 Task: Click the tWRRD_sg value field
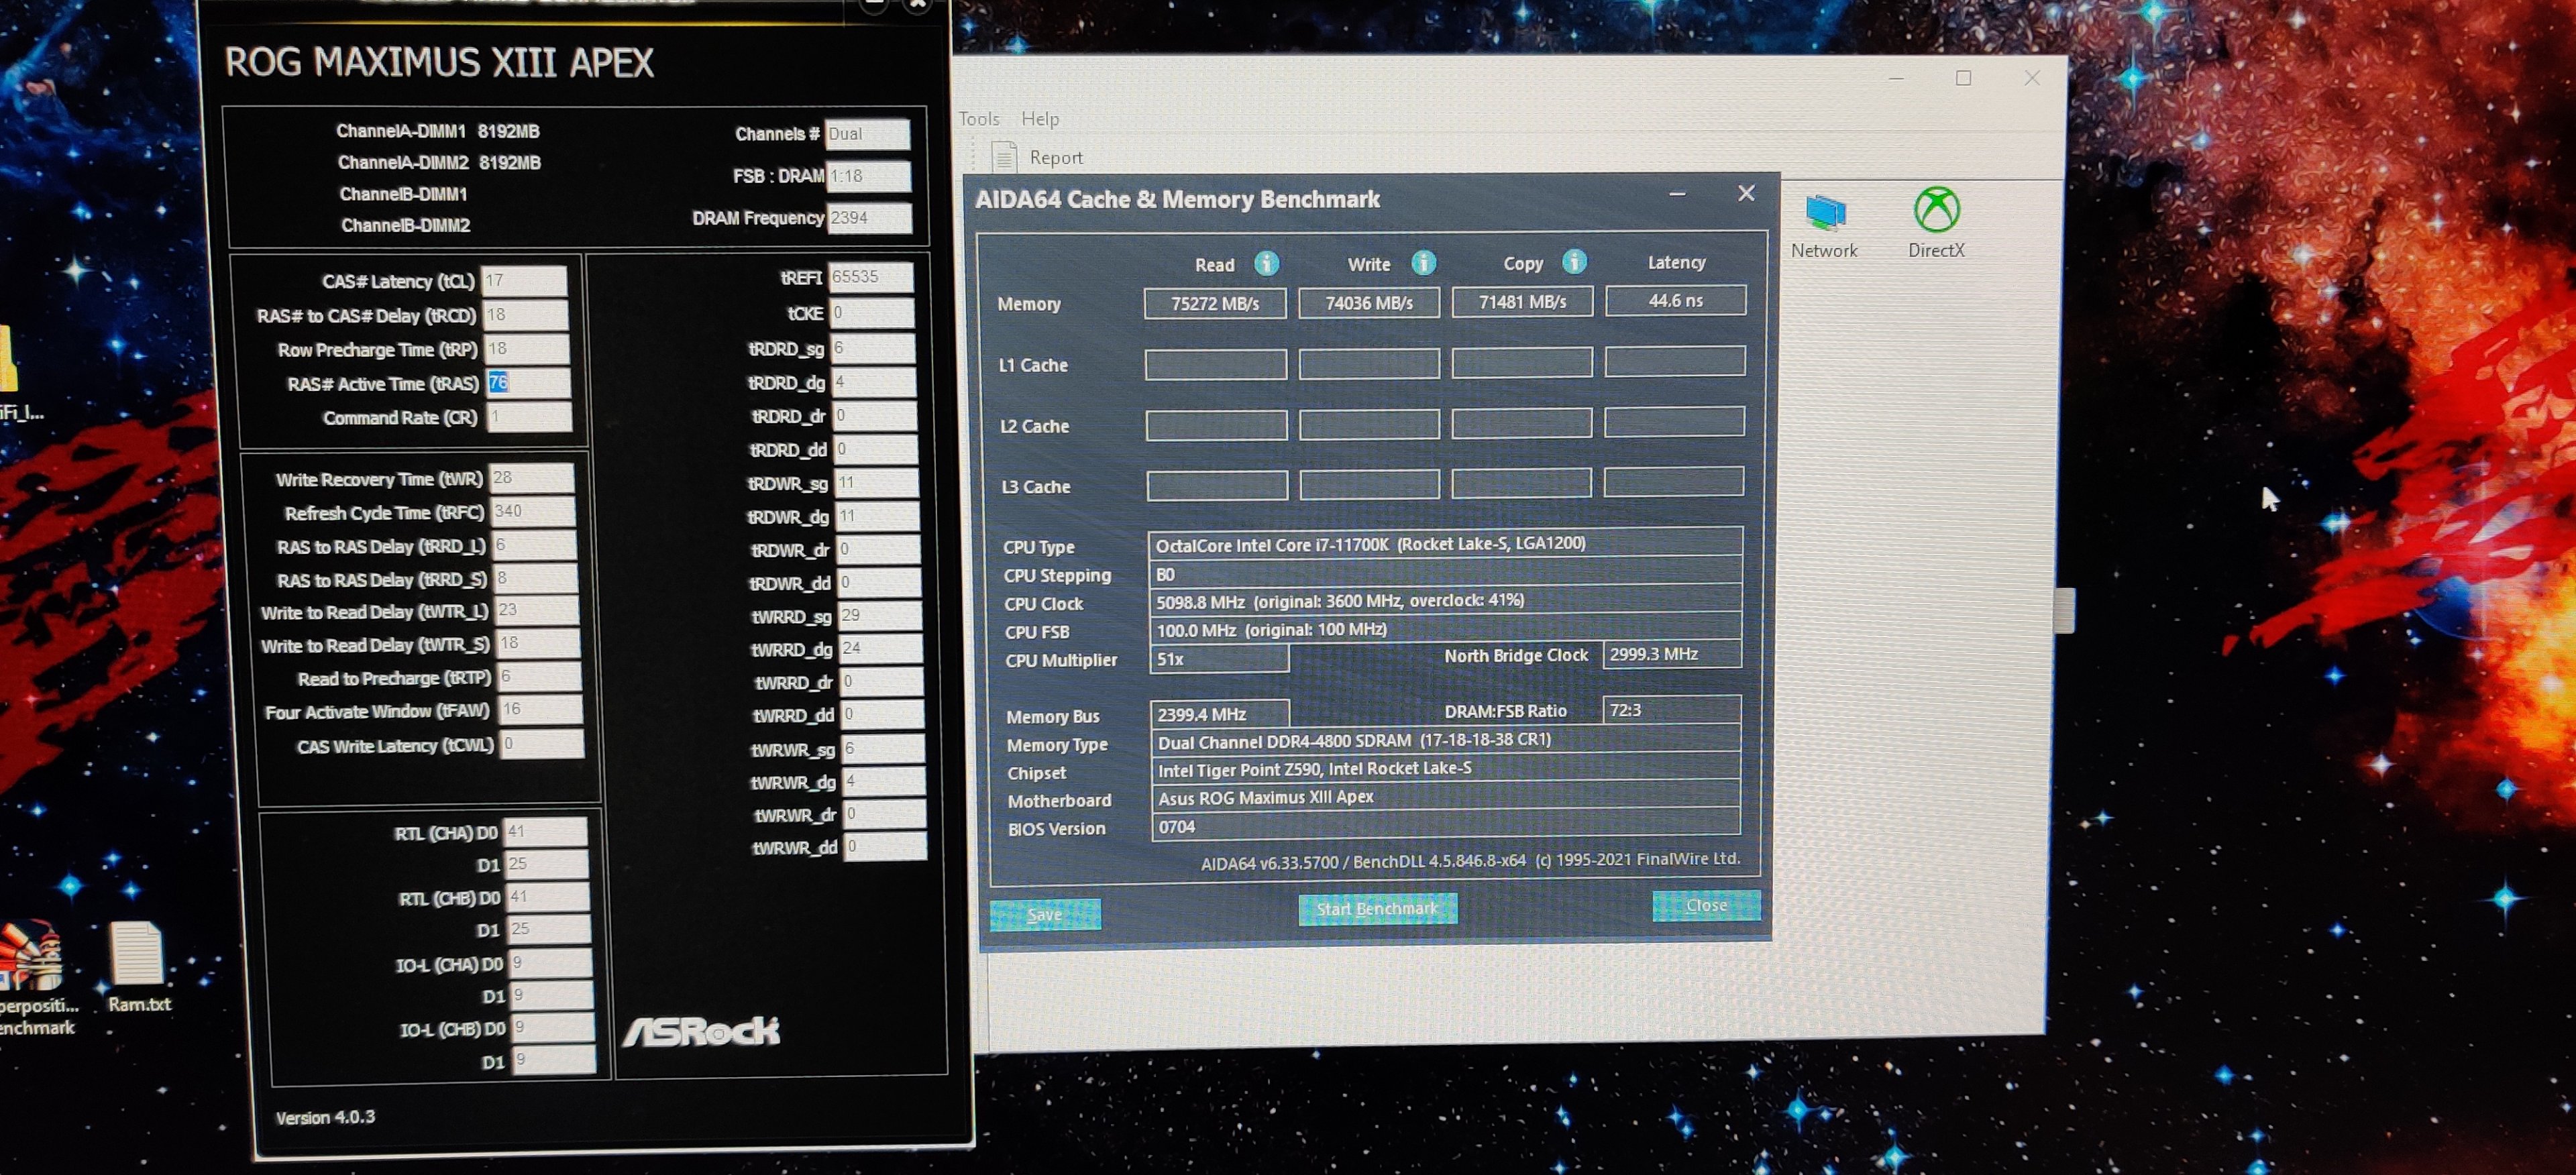(x=881, y=616)
